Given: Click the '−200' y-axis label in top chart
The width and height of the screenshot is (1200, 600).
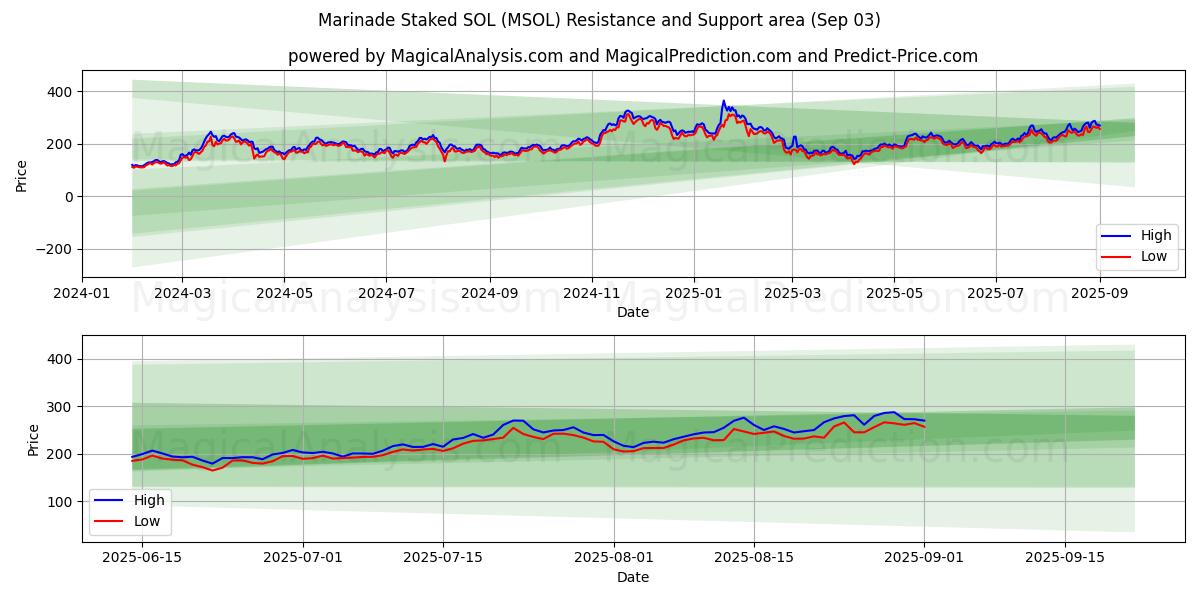Looking at the screenshot, I should pos(56,250).
